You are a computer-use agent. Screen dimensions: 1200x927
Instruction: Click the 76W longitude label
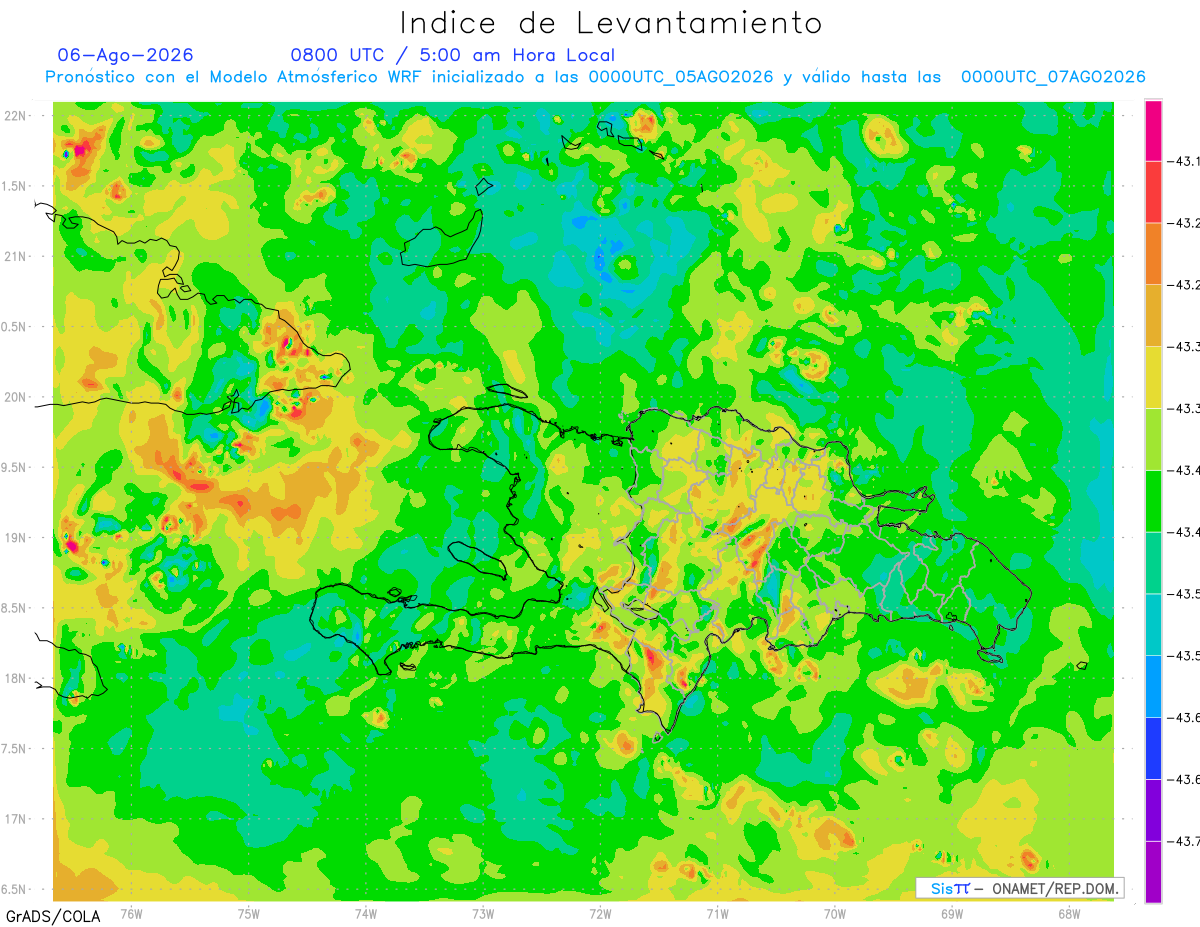tap(131, 913)
